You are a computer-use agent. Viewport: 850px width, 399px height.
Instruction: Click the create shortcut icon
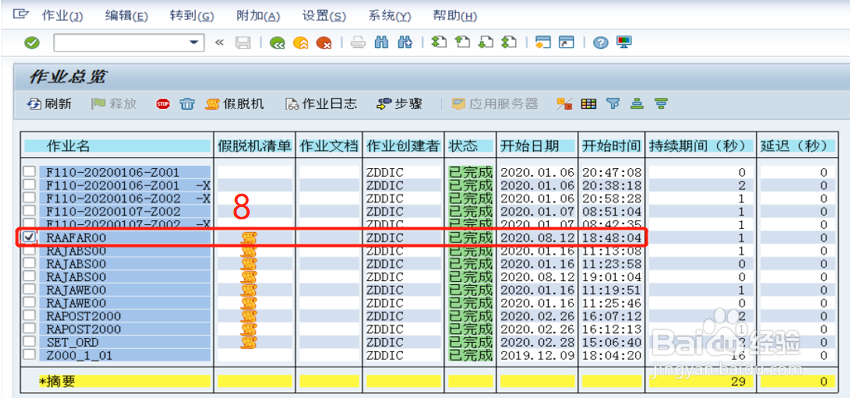point(566,43)
